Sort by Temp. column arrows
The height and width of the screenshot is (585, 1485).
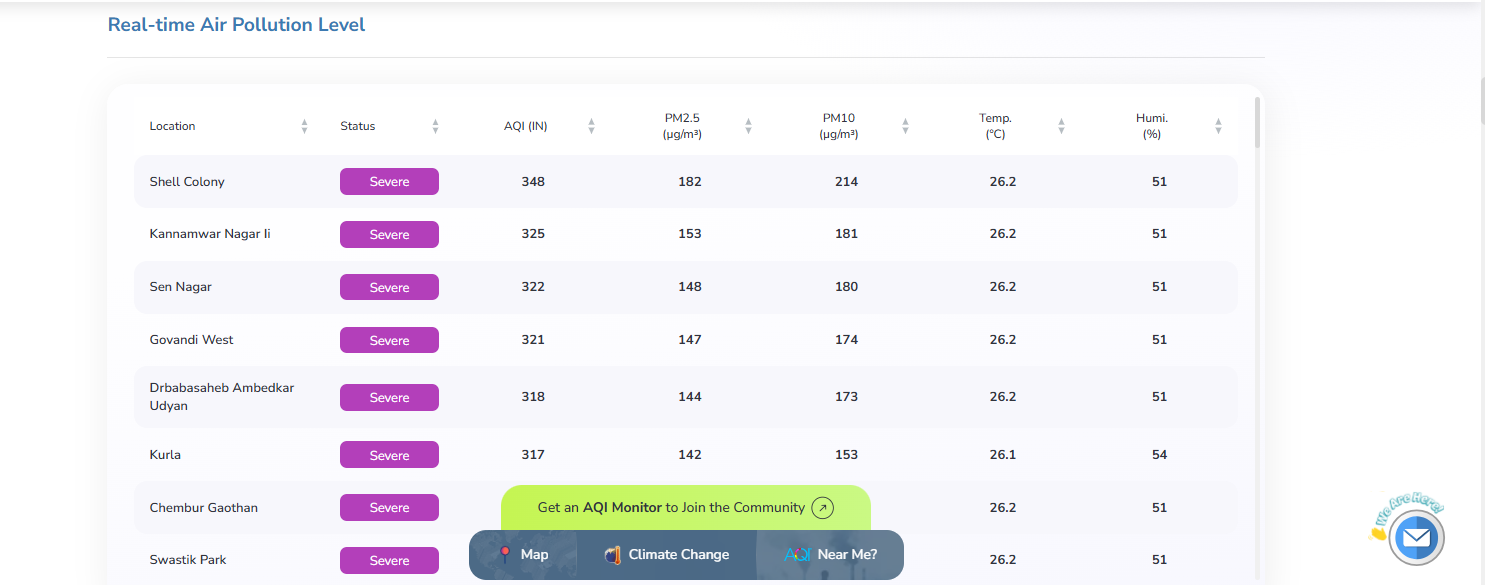pyautogui.click(x=1061, y=126)
